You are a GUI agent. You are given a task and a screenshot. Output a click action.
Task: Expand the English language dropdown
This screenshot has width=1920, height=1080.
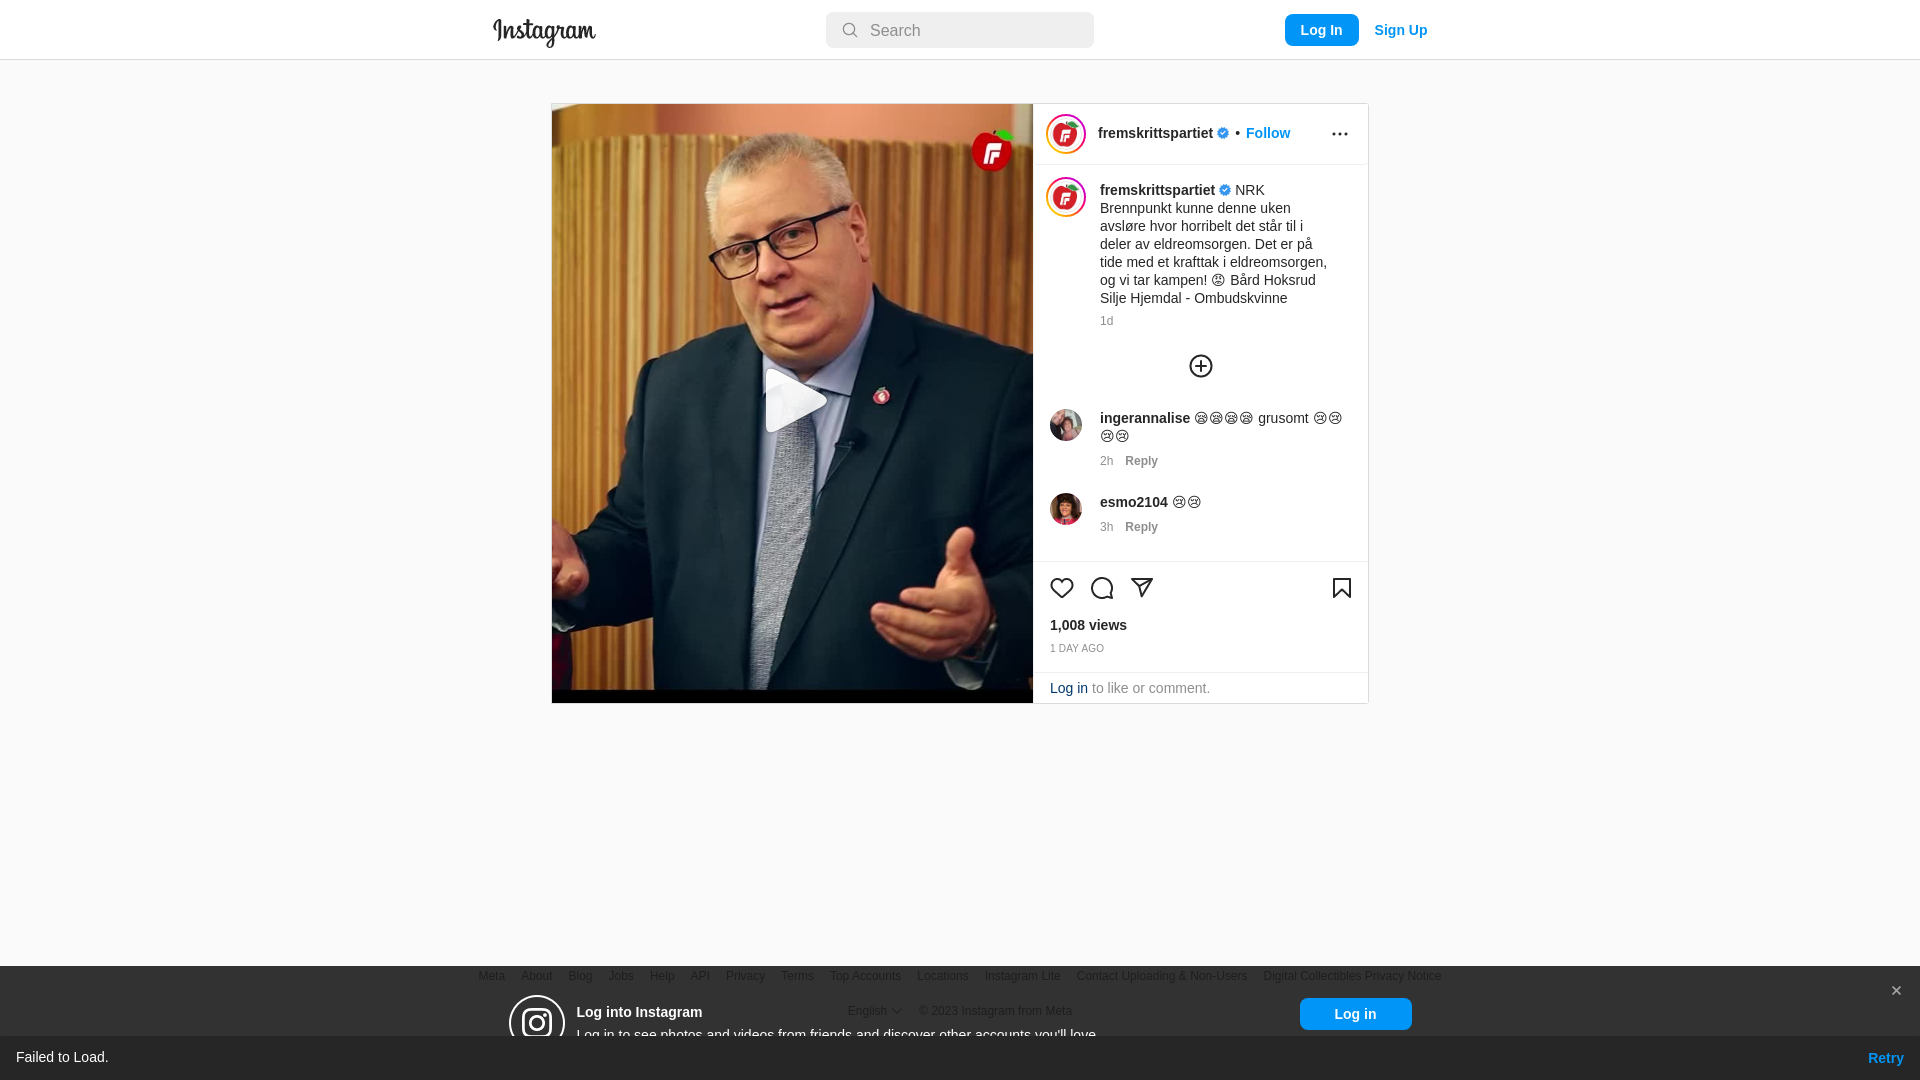click(x=875, y=1011)
